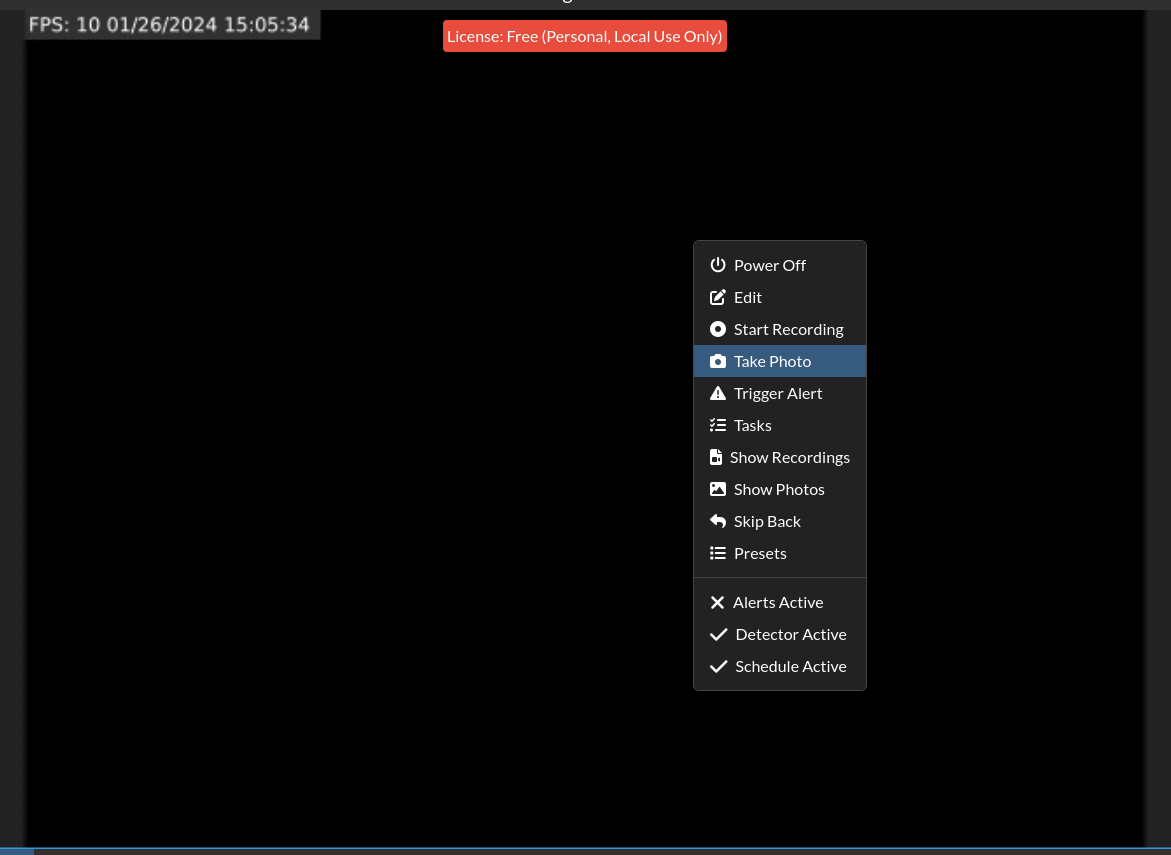
Task: Open Tasks from the context menu
Action: pos(780,426)
